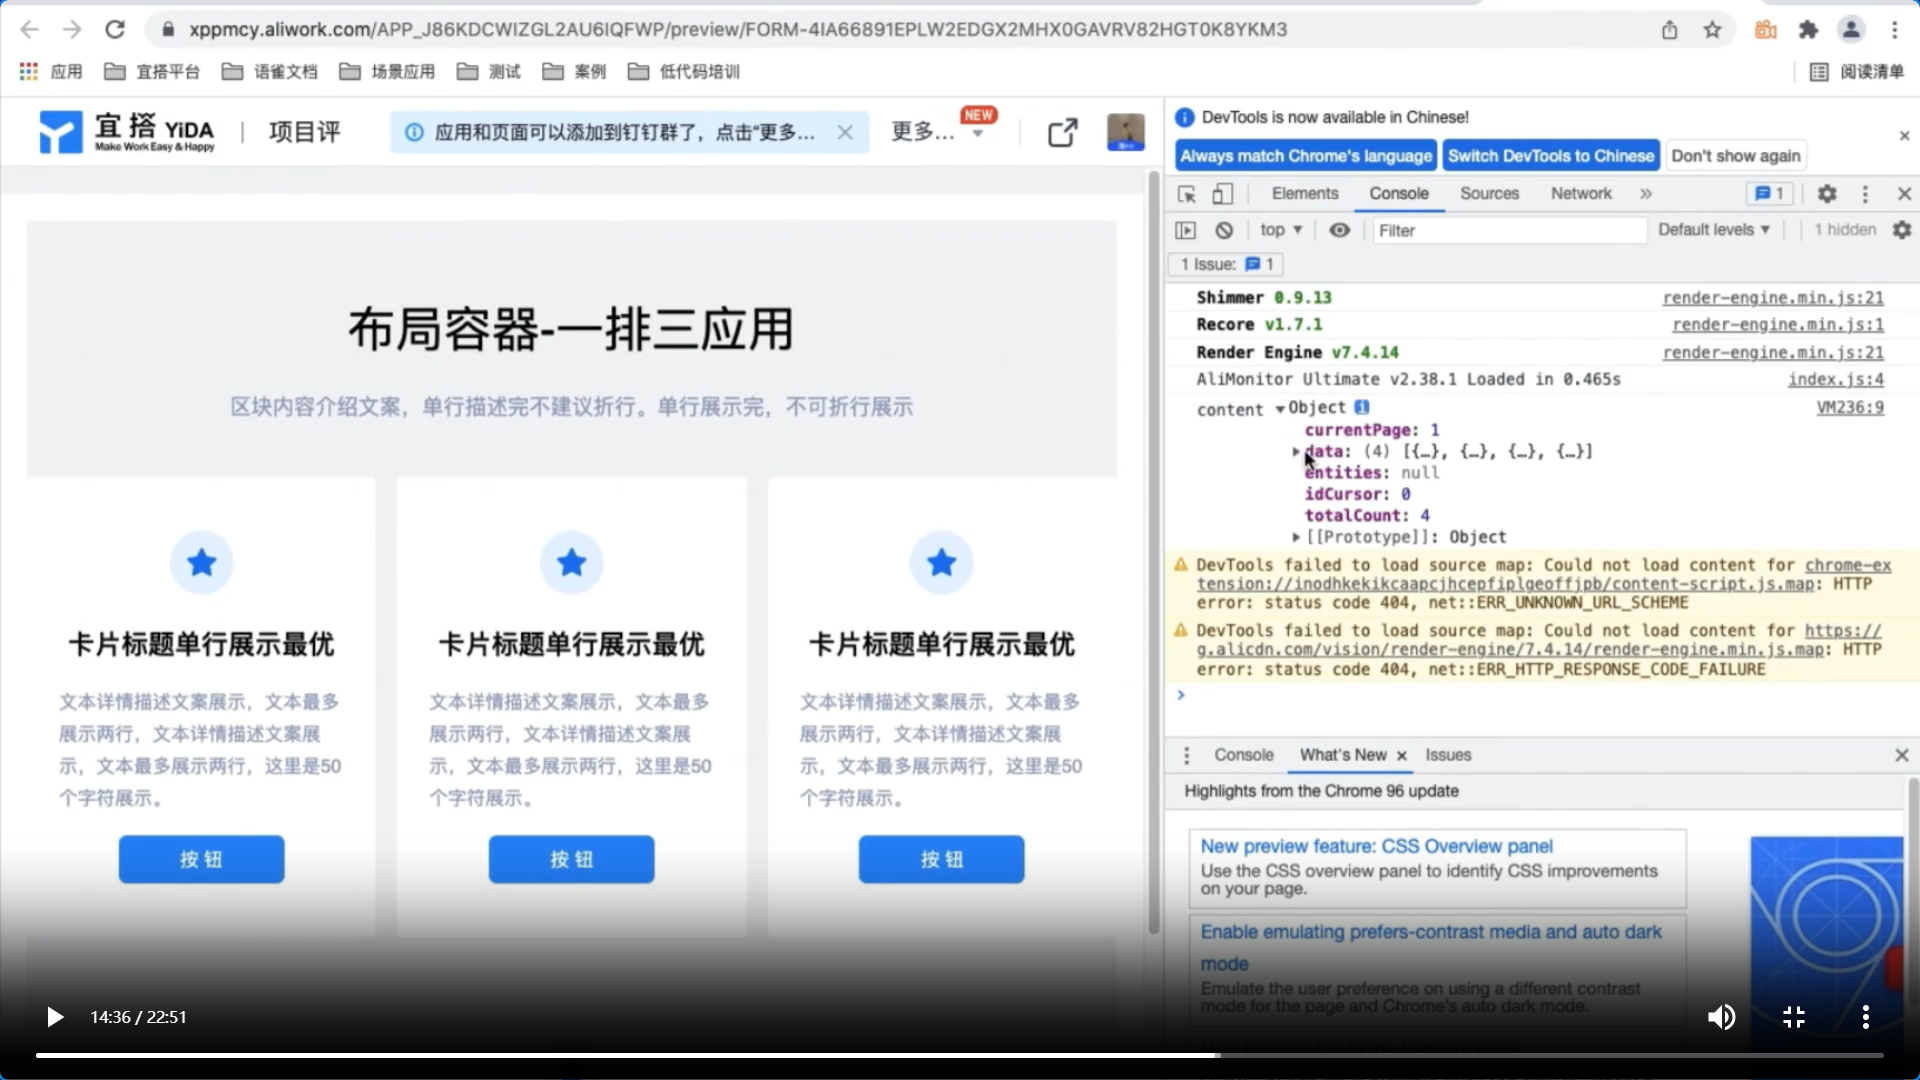Expand the data array in console object

pyautogui.click(x=1296, y=452)
